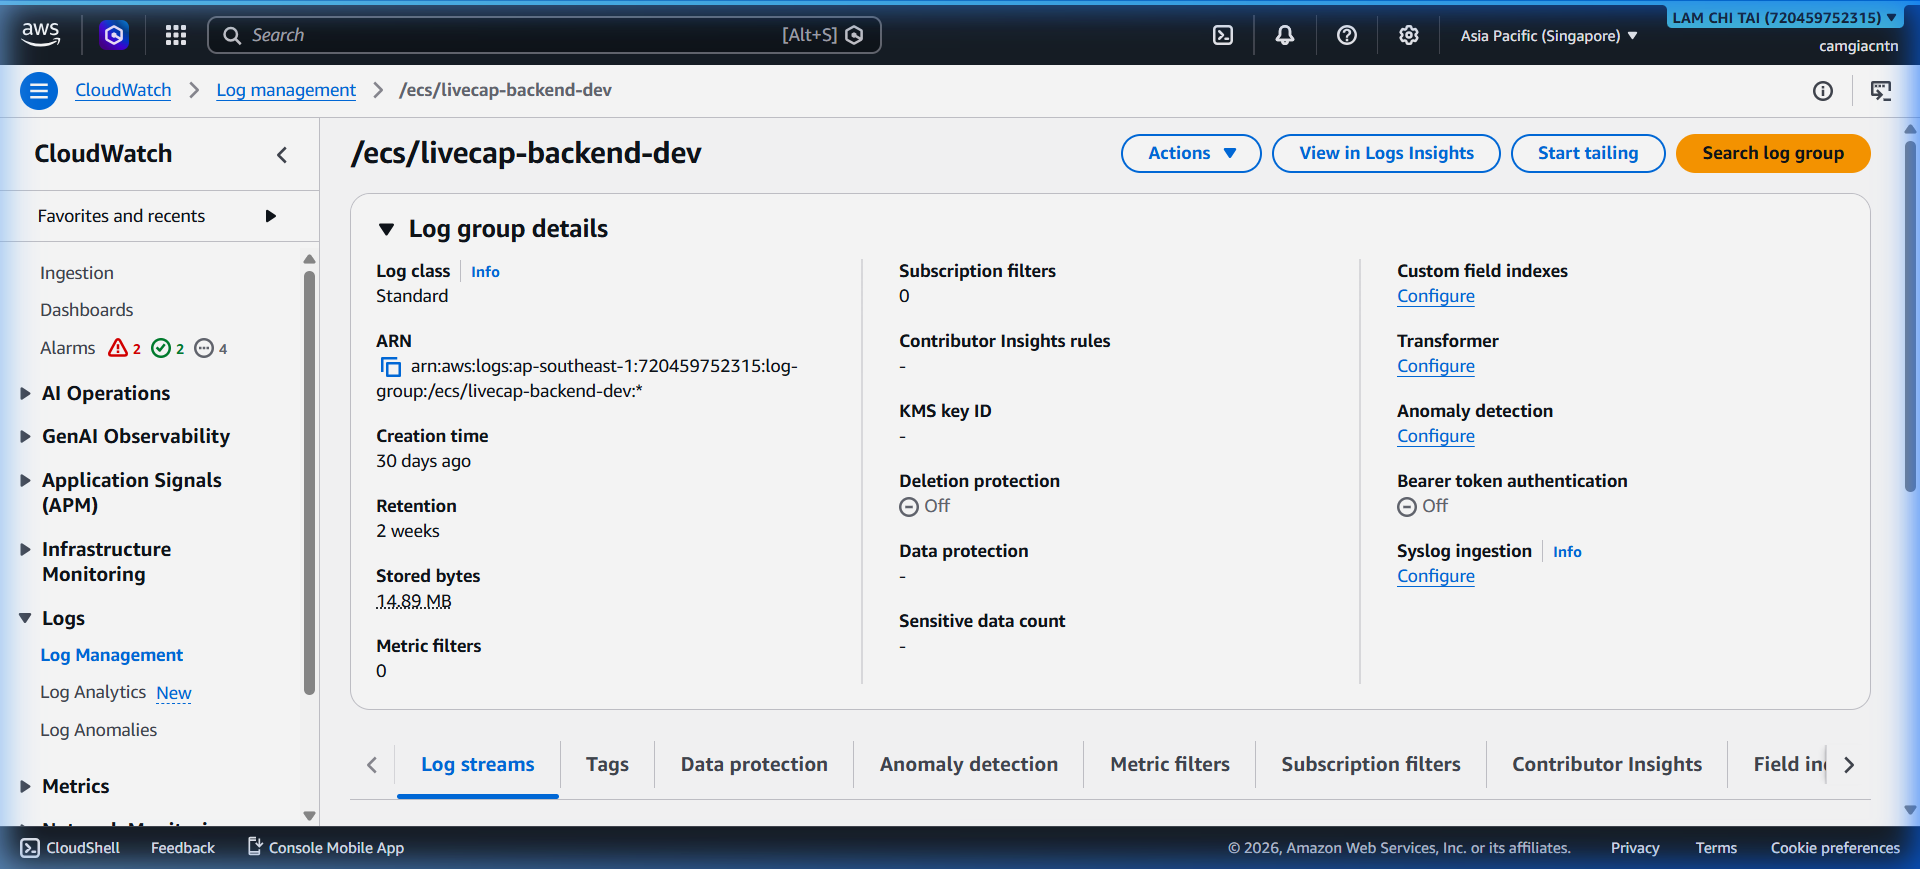
Task: Open the Anomaly detection tab
Action: 969,764
